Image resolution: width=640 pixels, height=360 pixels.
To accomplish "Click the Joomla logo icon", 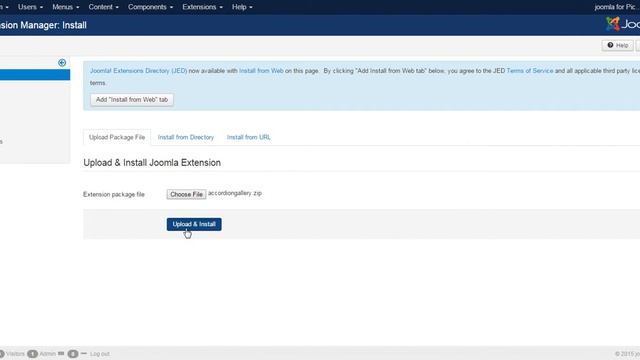I will coord(612,24).
